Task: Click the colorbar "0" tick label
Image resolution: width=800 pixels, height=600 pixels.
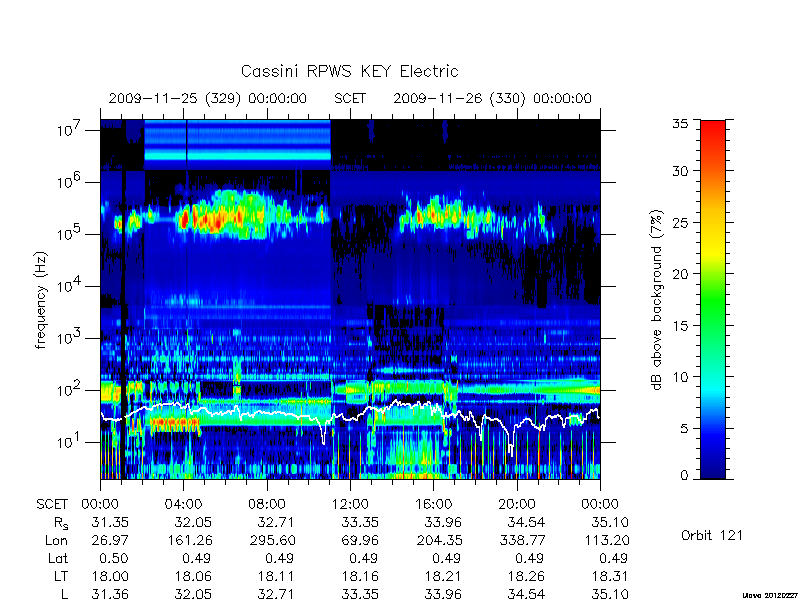Action: (x=684, y=475)
